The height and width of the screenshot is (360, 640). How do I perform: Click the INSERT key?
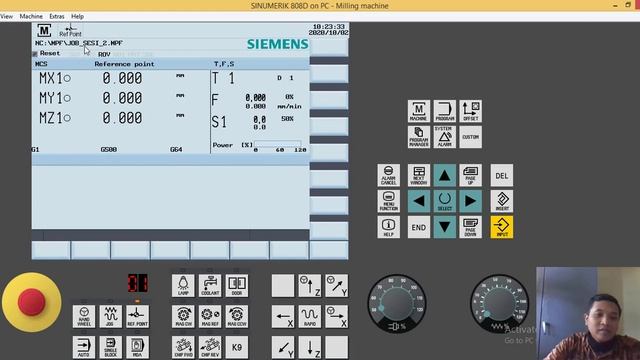(x=502, y=201)
